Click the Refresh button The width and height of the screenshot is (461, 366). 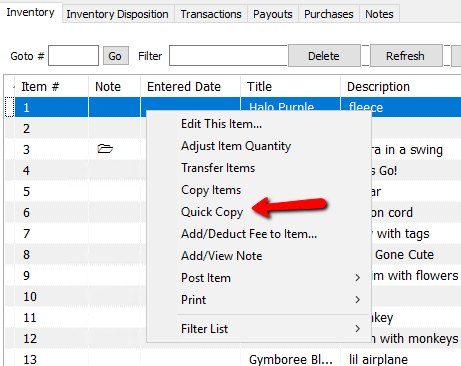pyautogui.click(x=406, y=56)
